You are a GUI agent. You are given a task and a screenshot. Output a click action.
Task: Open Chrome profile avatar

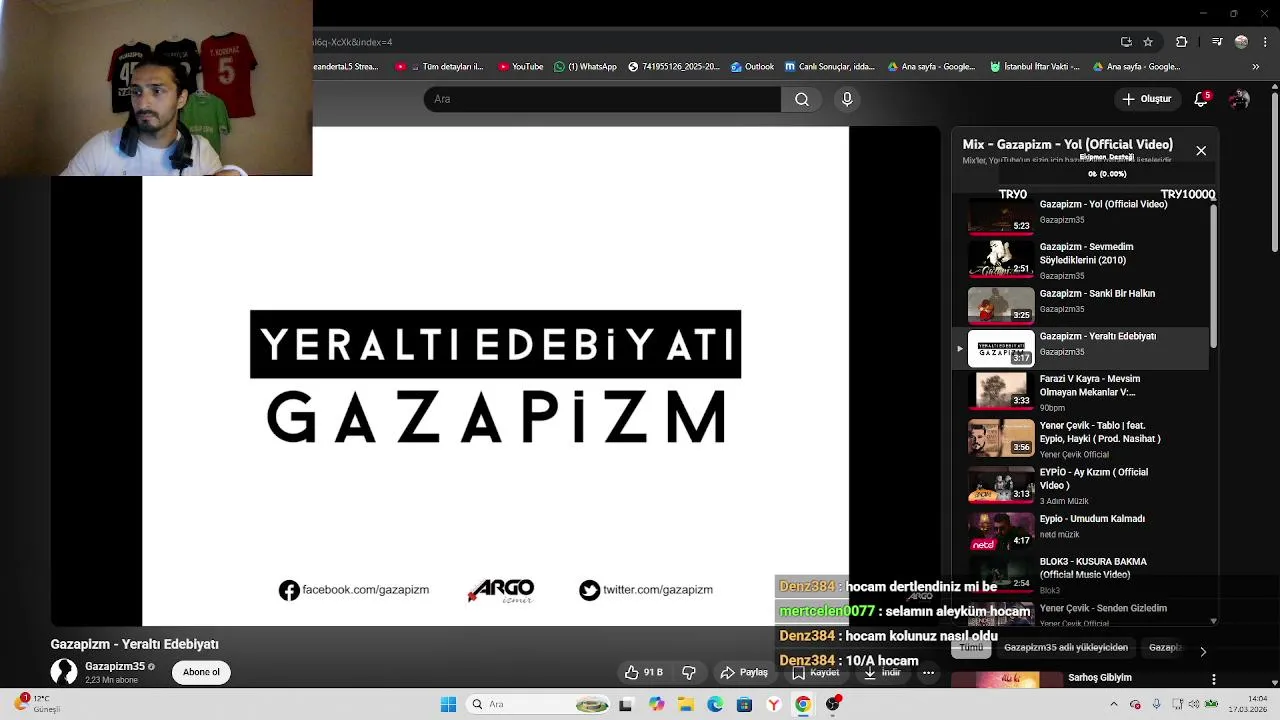(x=1241, y=42)
